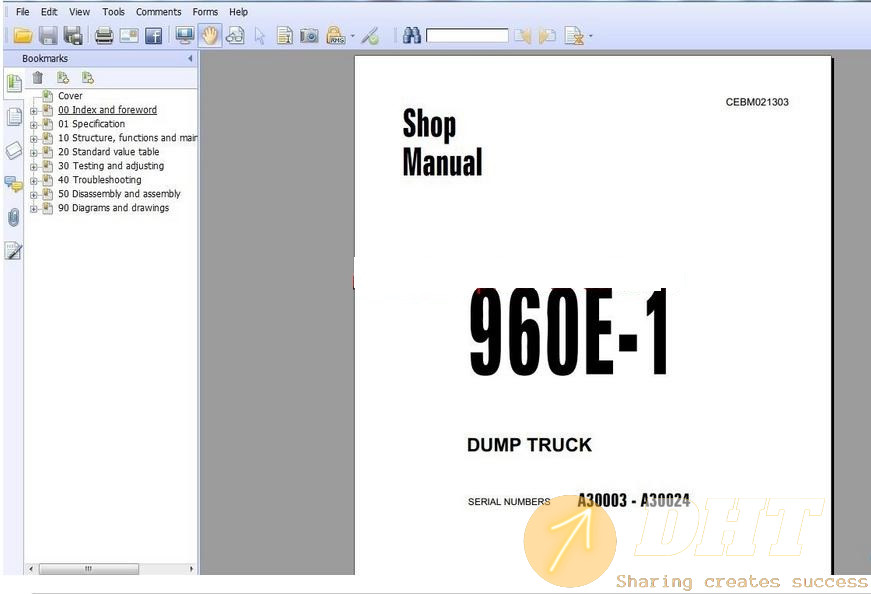Viewport: 871px width, 594px height.
Task: Go to the Cover bookmark
Action: [x=70, y=96]
